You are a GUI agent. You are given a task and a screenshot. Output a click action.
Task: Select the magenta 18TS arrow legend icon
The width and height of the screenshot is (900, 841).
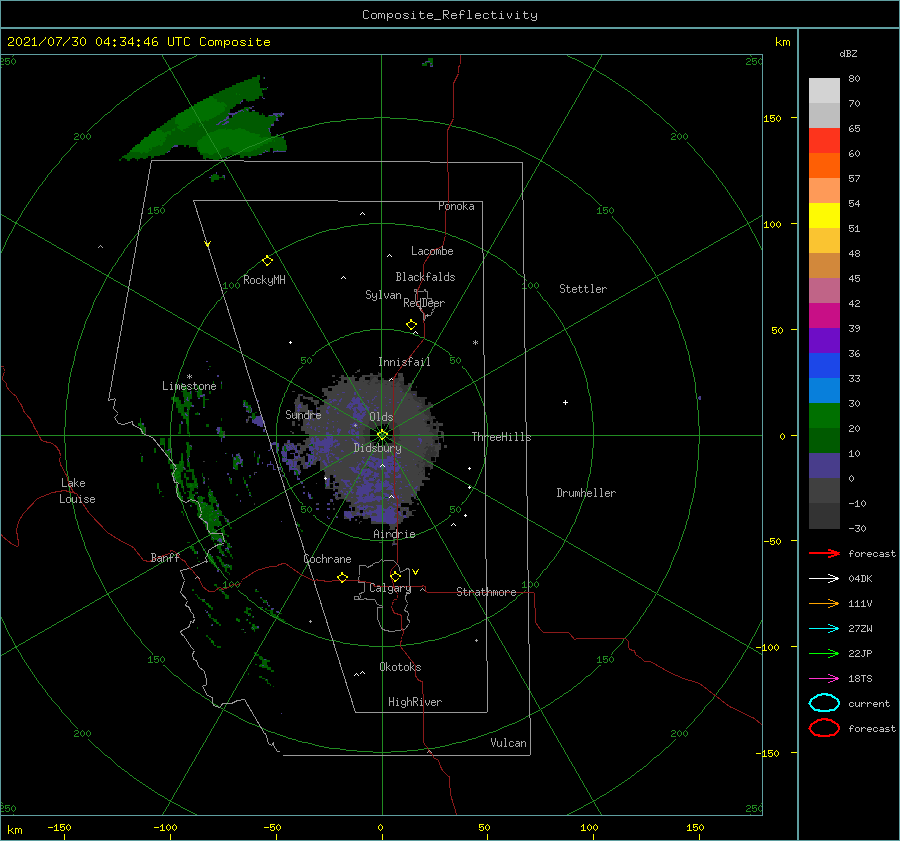click(824, 679)
